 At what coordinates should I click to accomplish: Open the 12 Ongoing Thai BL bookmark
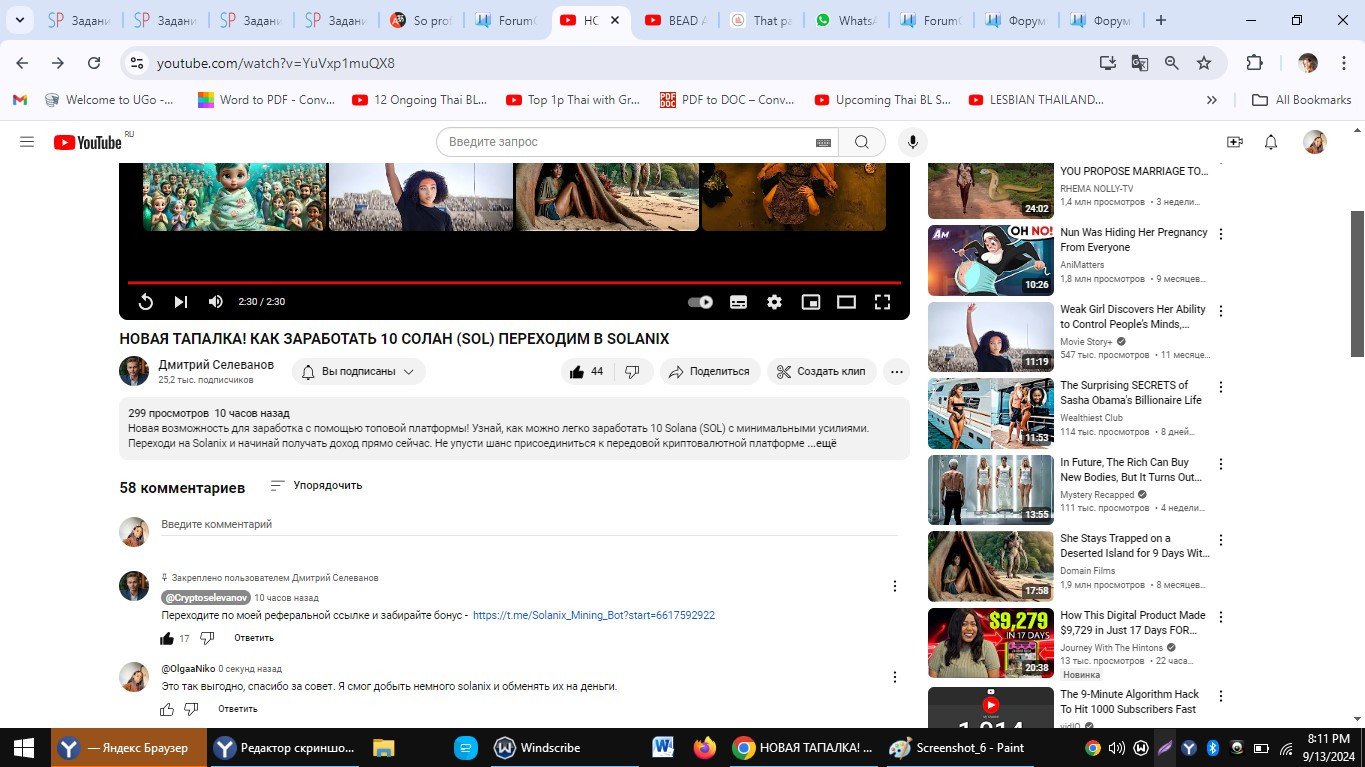[x=420, y=100]
